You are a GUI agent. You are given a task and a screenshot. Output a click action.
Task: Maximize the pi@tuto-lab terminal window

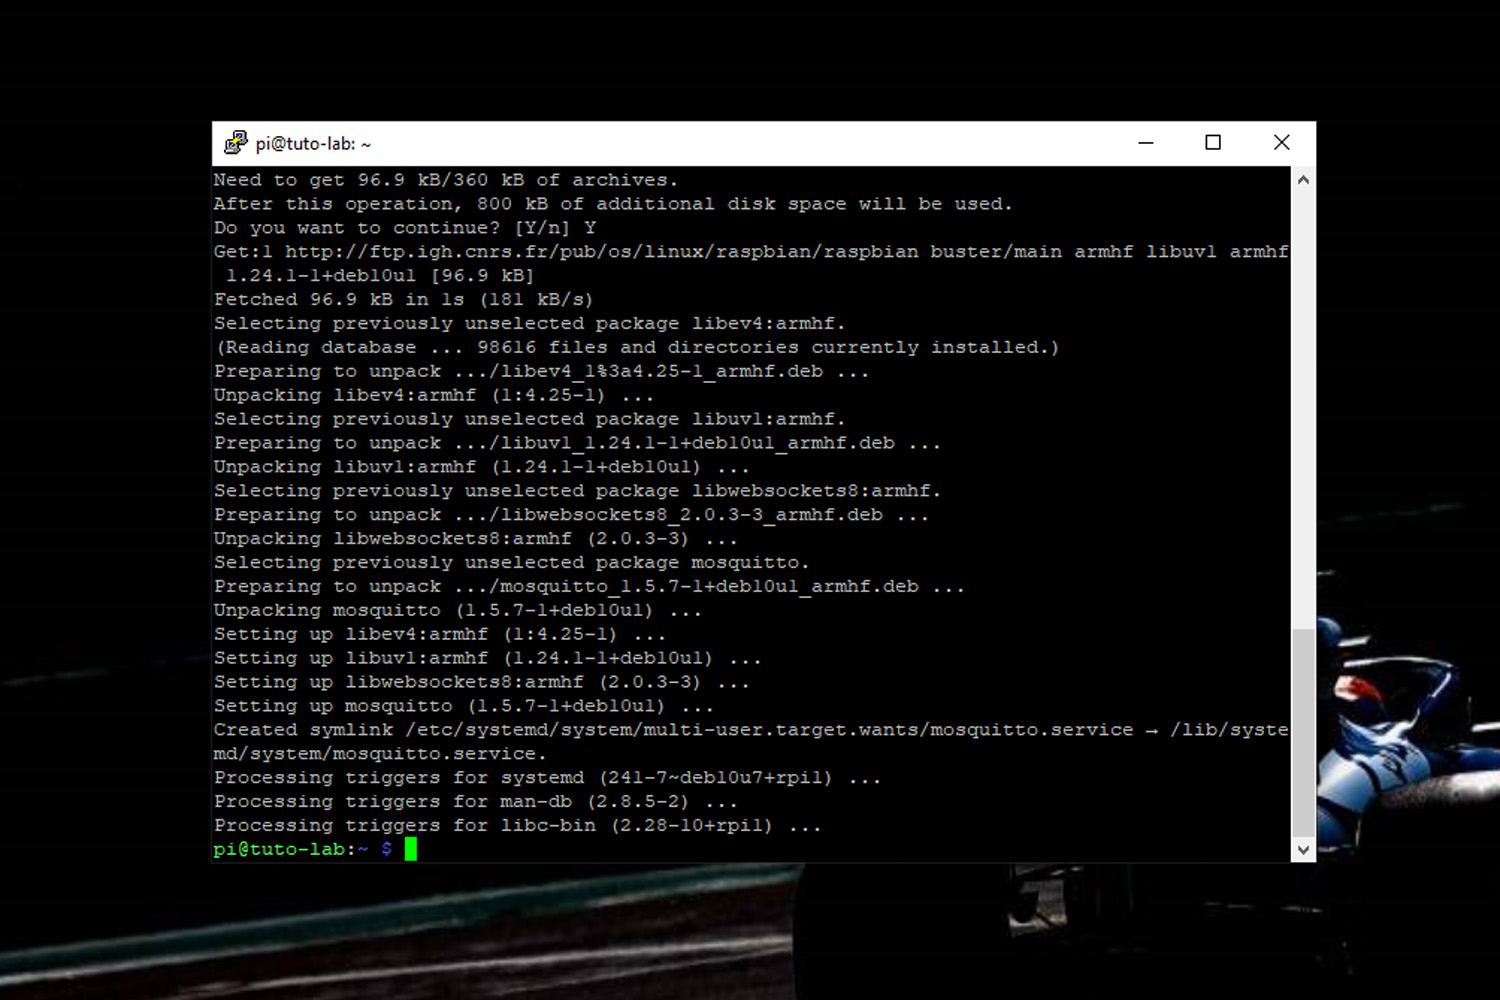coord(1213,143)
